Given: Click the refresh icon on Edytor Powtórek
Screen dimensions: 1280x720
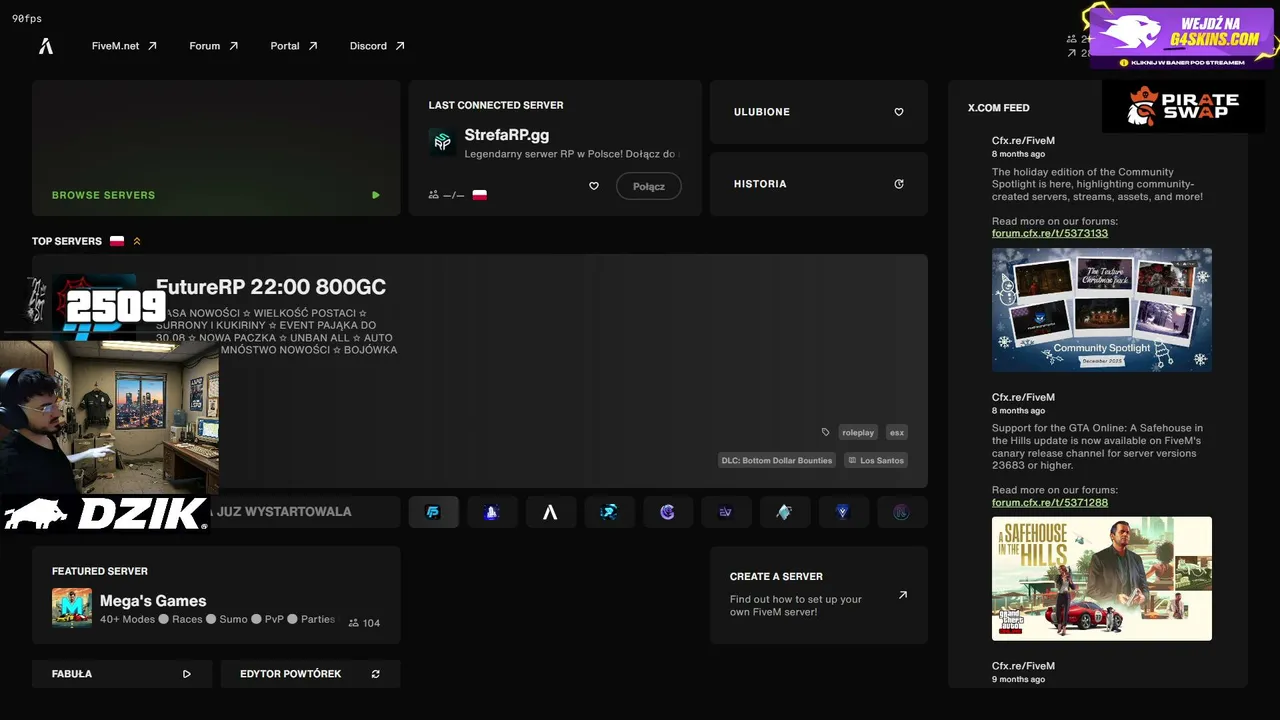Looking at the screenshot, I should (x=376, y=674).
